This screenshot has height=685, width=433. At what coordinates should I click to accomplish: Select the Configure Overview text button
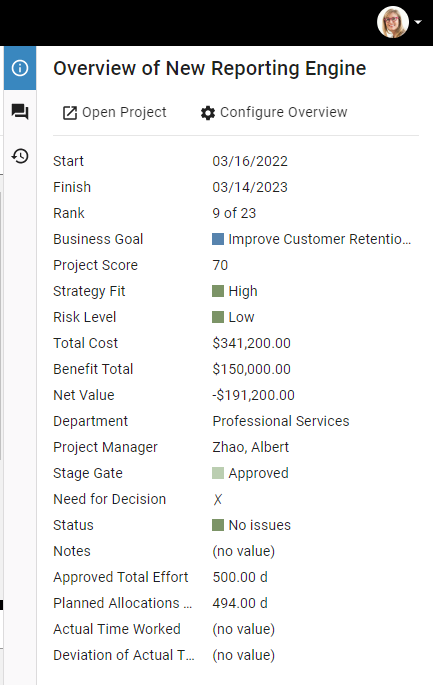click(284, 112)
